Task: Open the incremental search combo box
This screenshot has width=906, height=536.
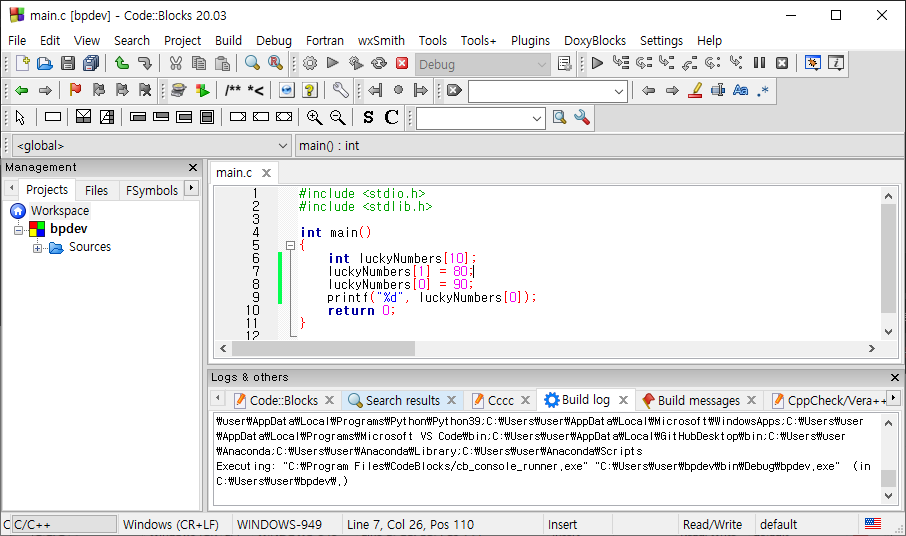Action: 548,91
